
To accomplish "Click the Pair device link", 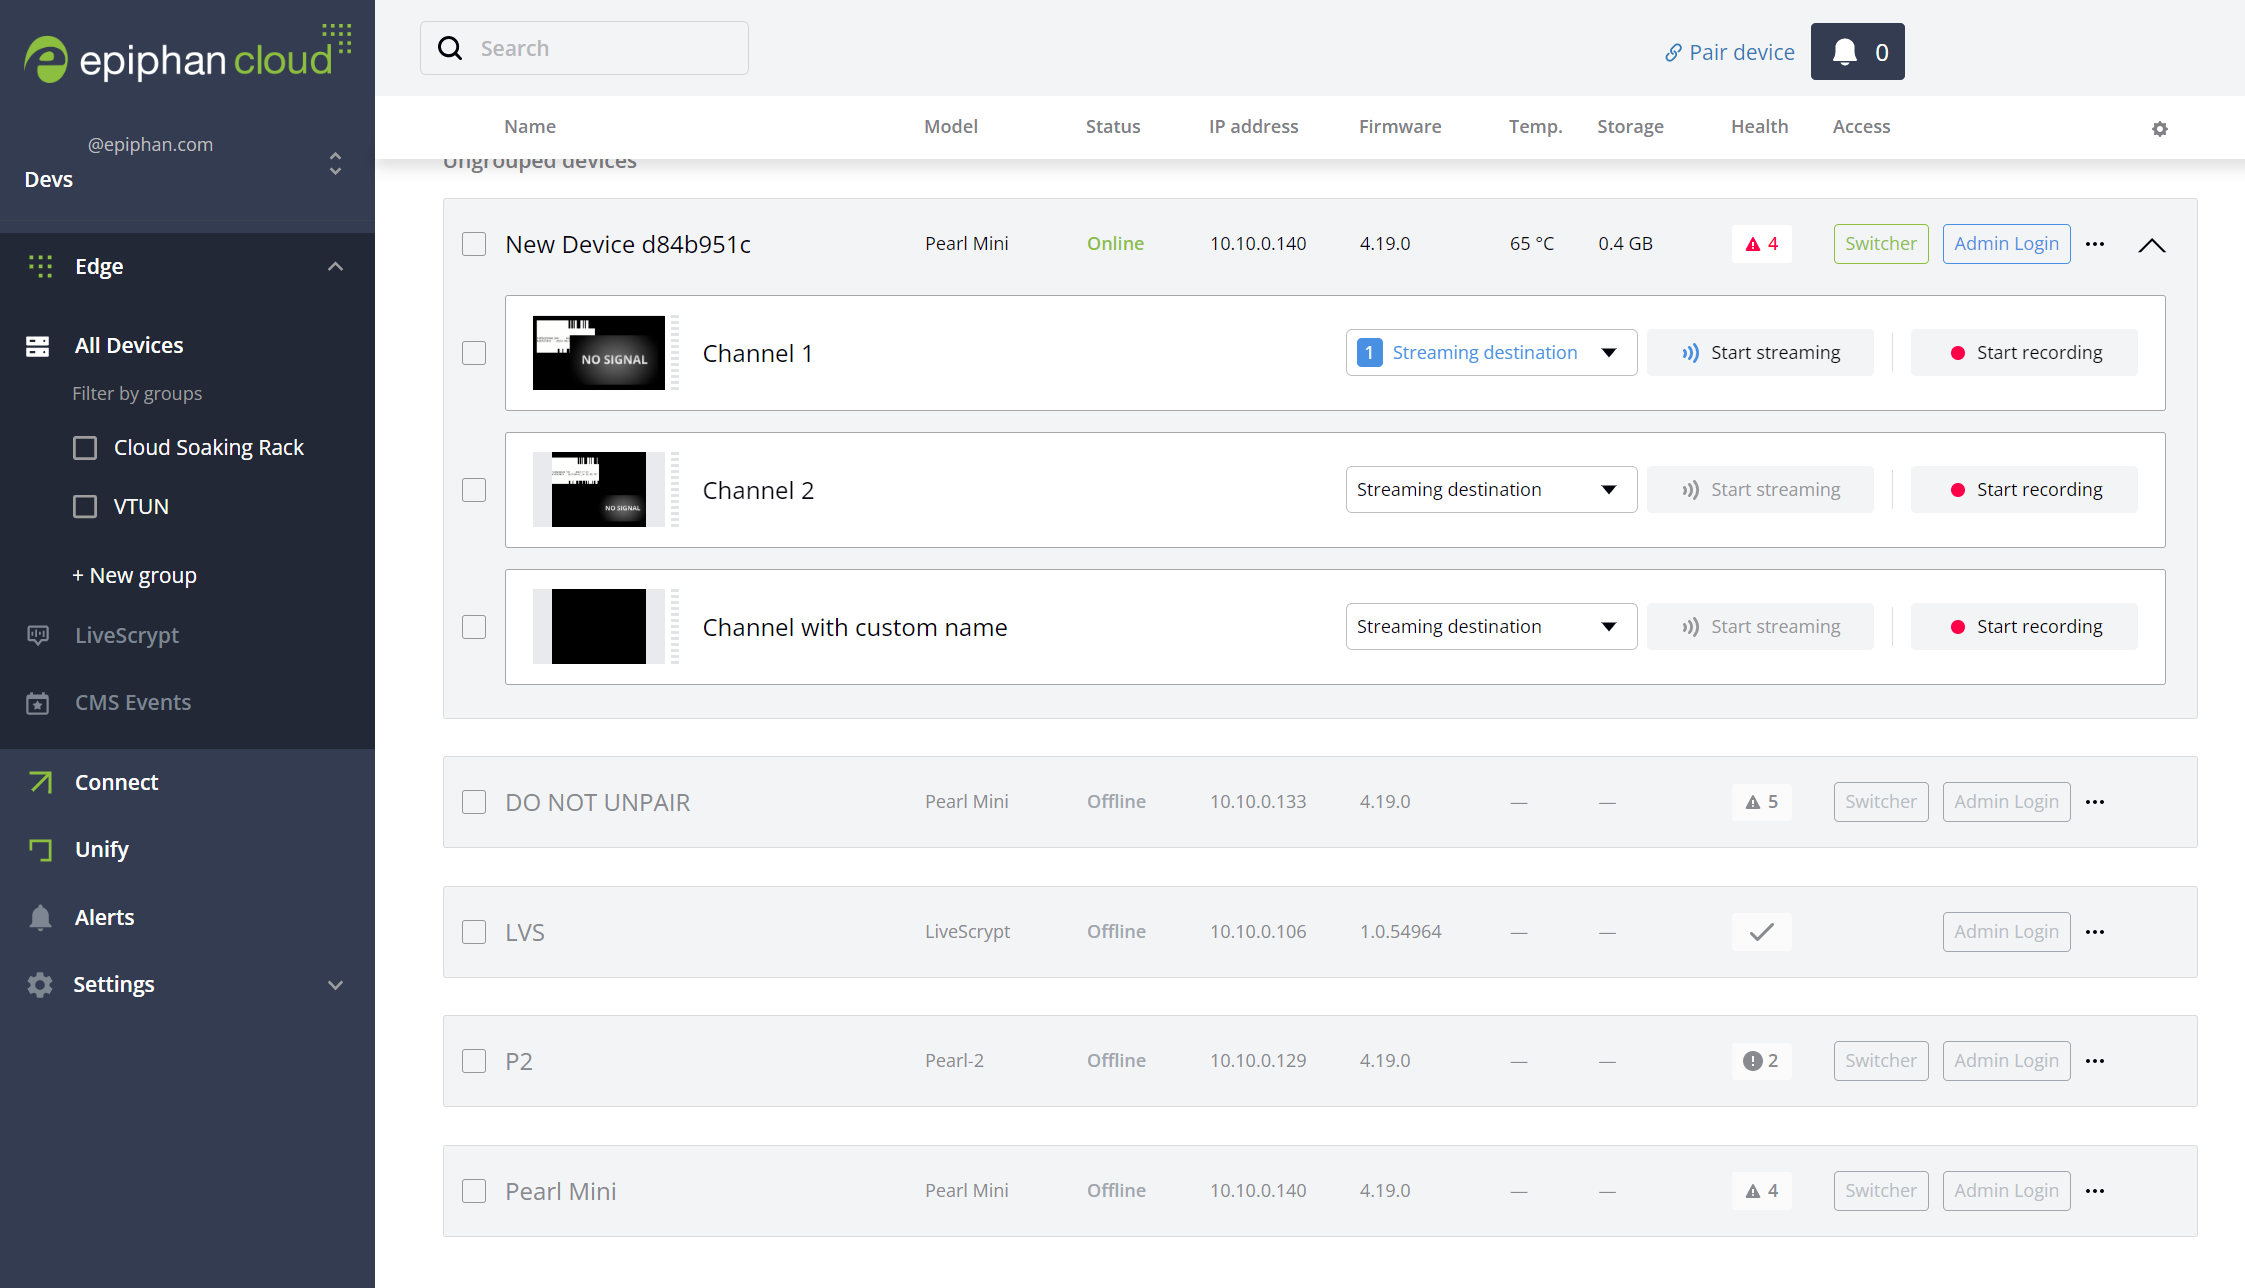I will tap(1729, 52).
